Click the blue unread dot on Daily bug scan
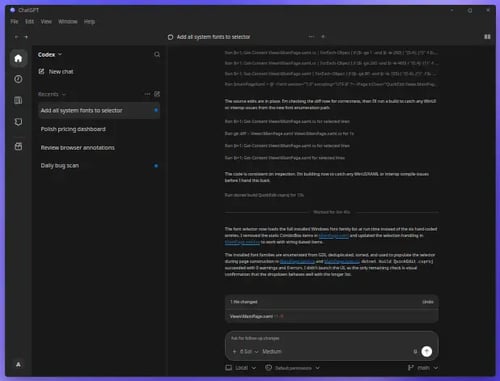Screen dimensions: 500x381 click(156, 166)
